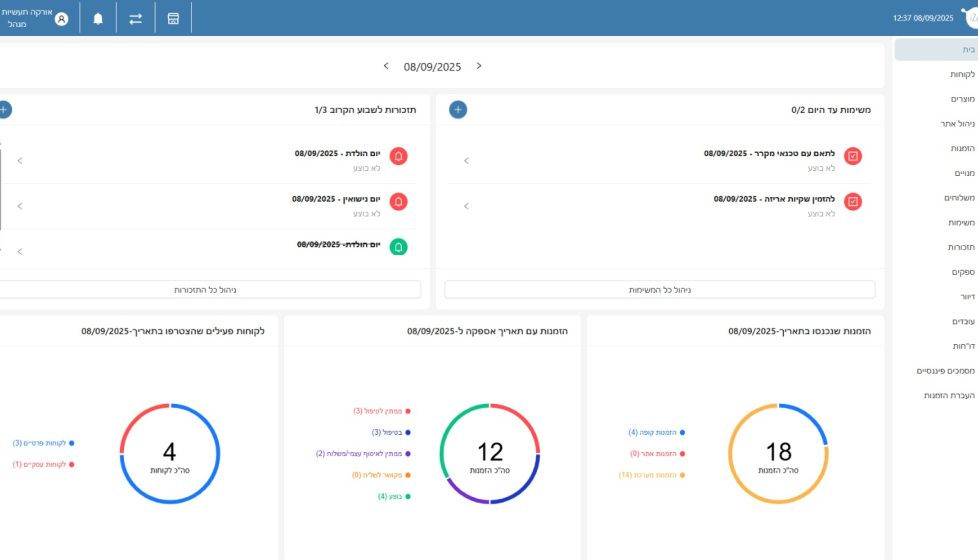Click red bell icon of first יום הולדת reminder
This screenshot has height=560, width=978.
click(x=398, y=156)
